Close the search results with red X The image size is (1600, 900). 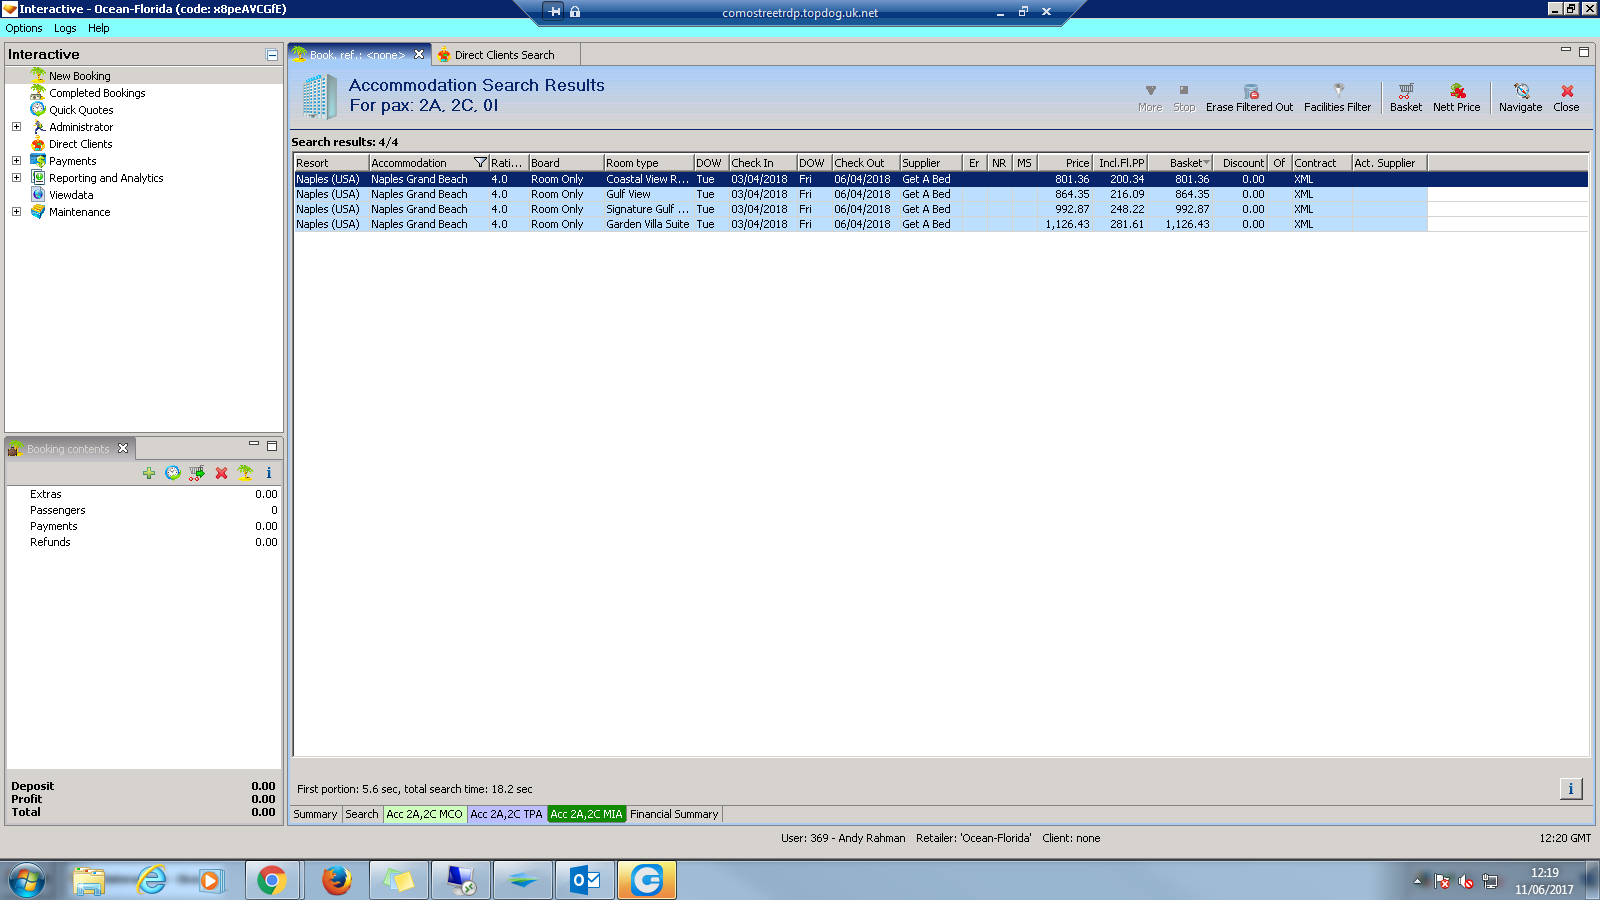tap(1566, 91)
